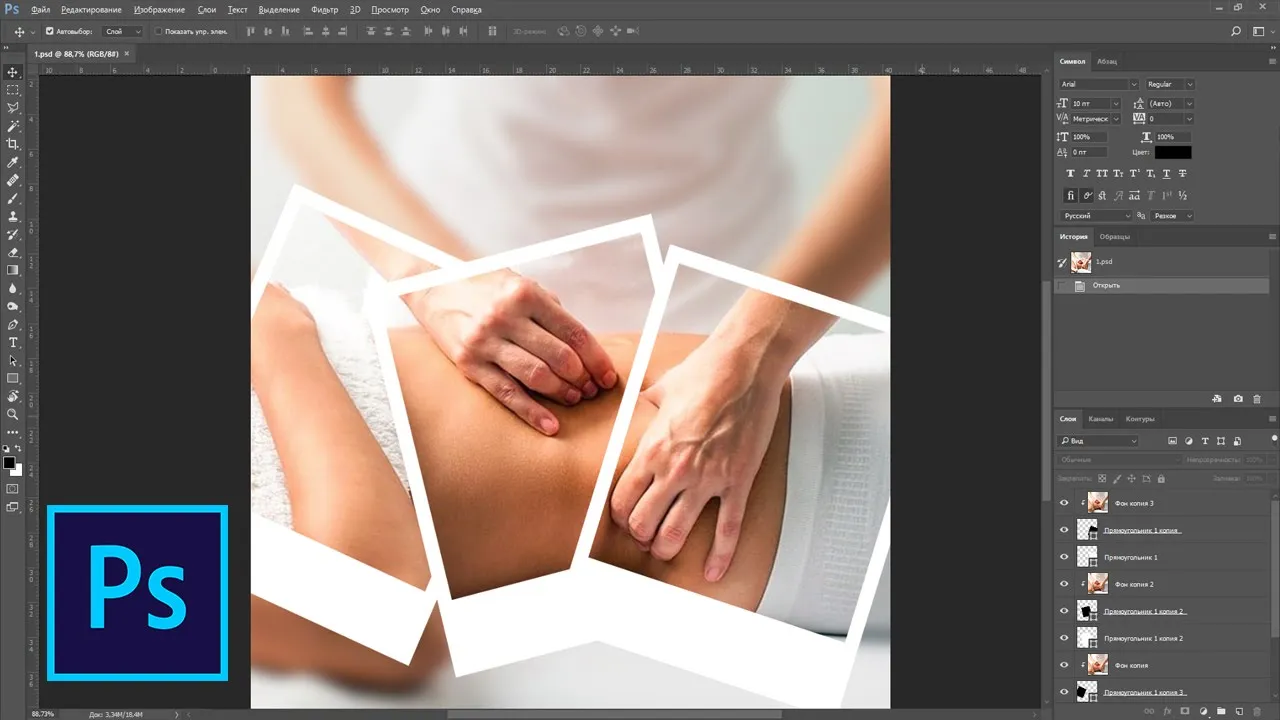1280x720 pixels.
Task: Click the 1.psd history snapshot thumbnail
Action: tap(1081, 262)
